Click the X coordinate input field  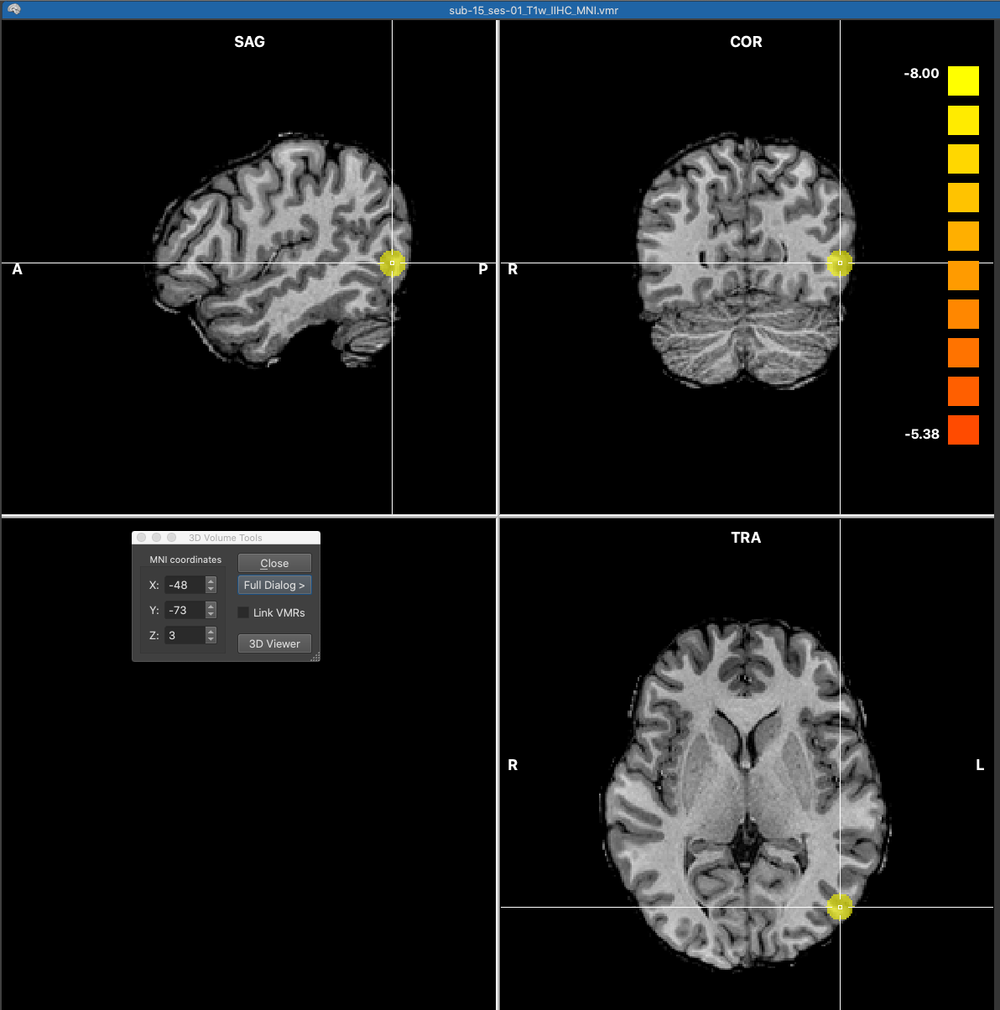185,585
